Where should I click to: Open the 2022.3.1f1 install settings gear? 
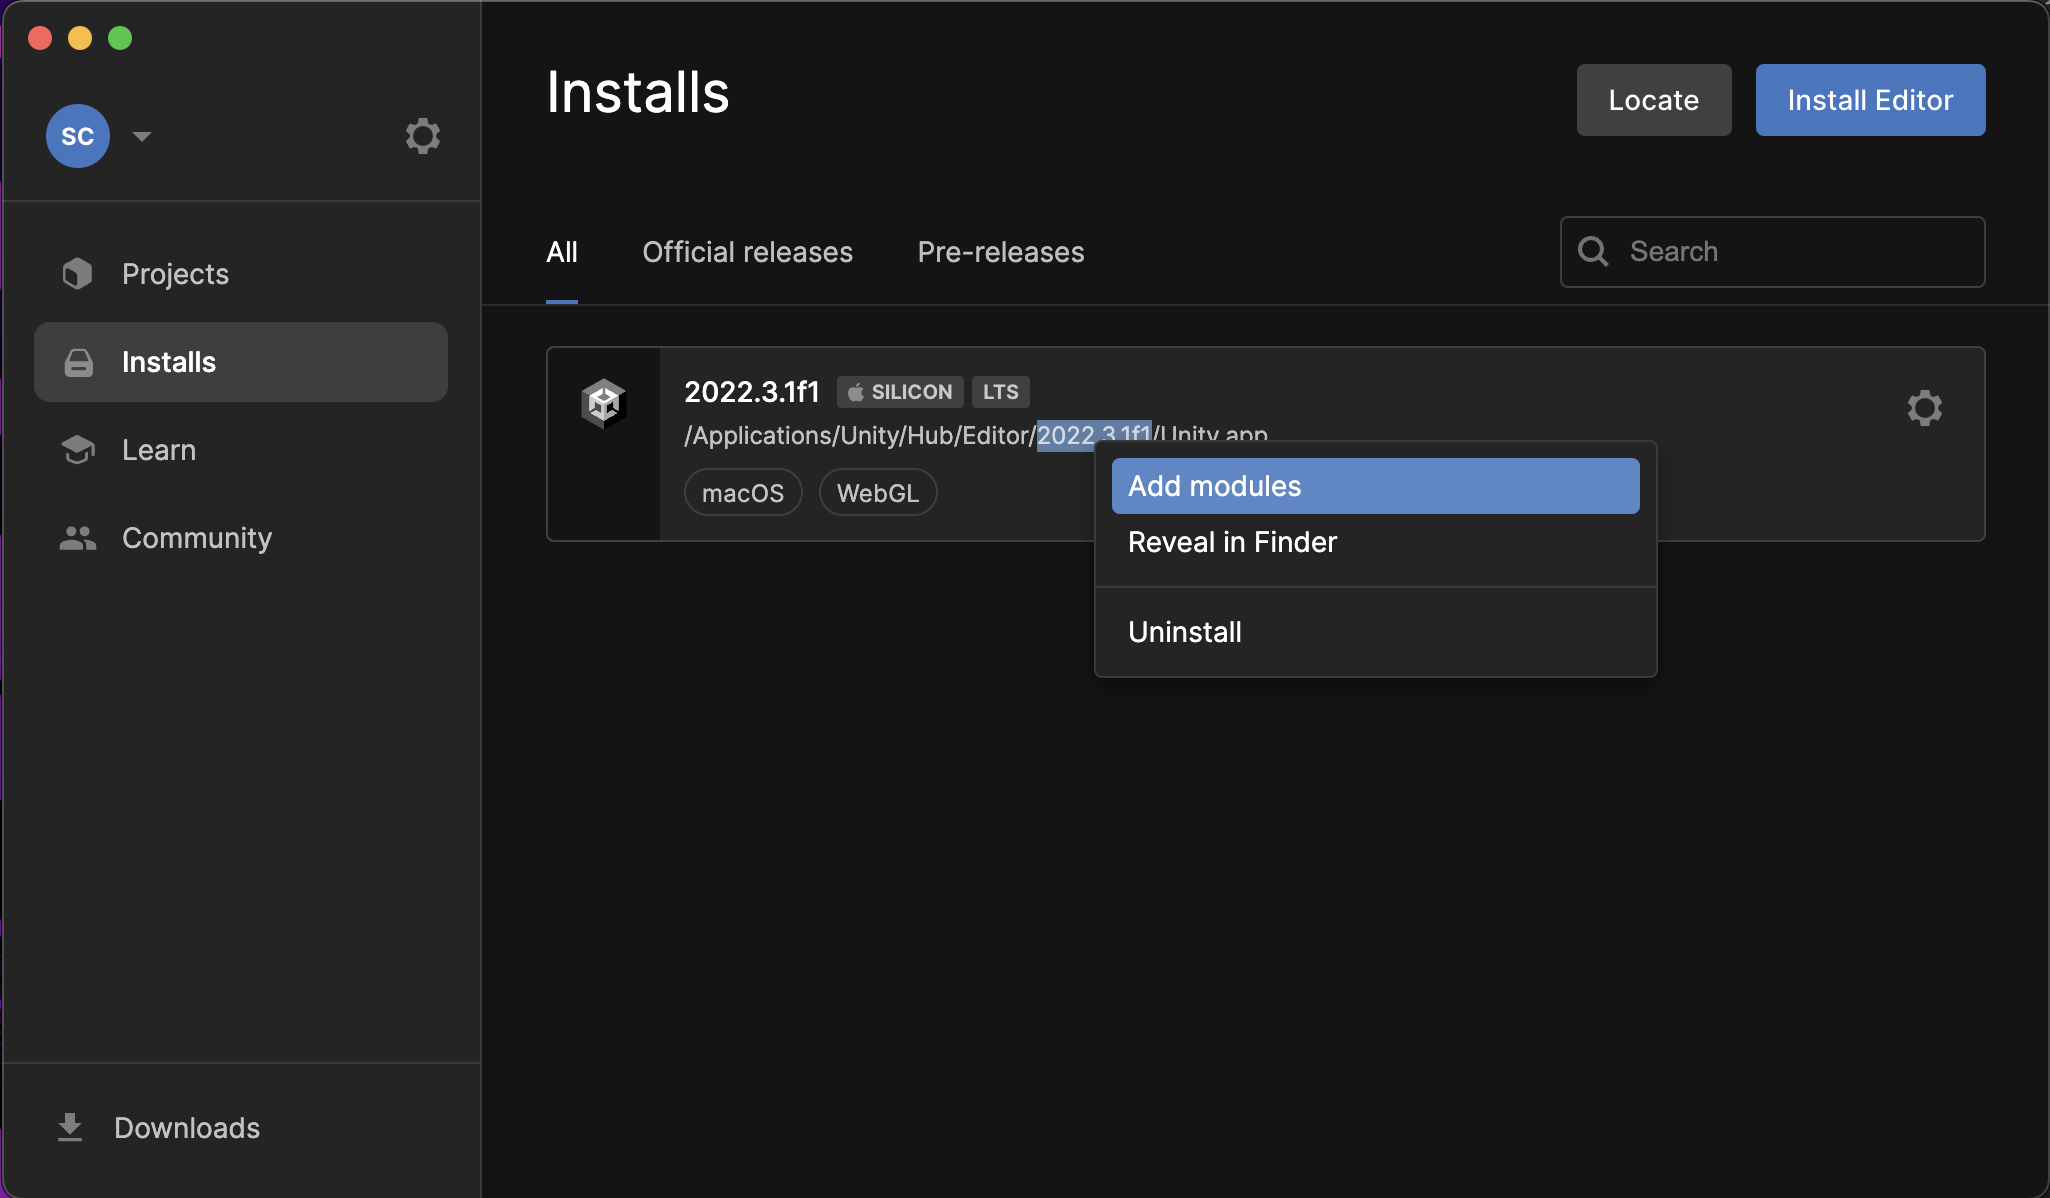click(1924, 408)
